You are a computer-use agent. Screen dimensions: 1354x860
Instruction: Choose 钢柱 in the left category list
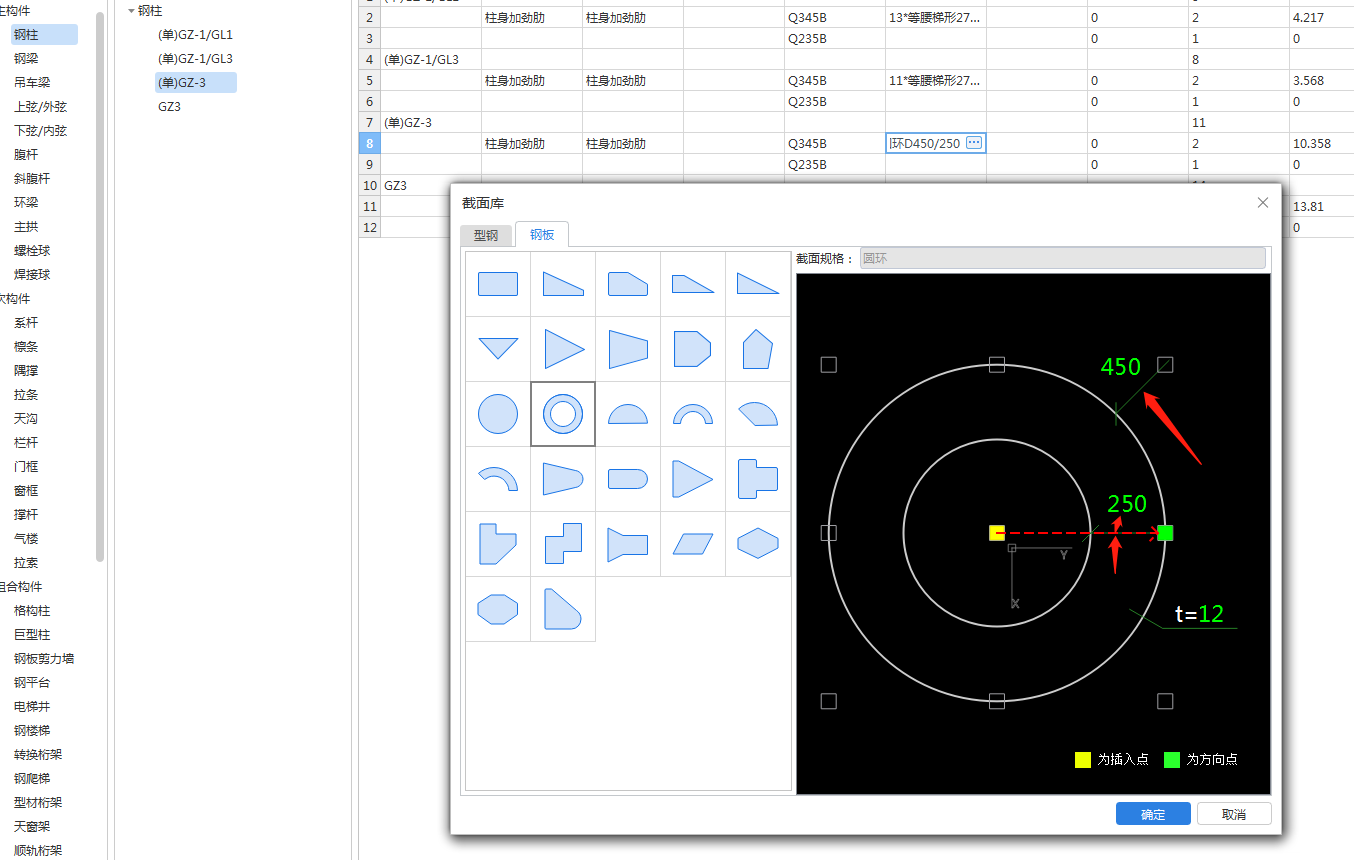click(x=44, y=34)
